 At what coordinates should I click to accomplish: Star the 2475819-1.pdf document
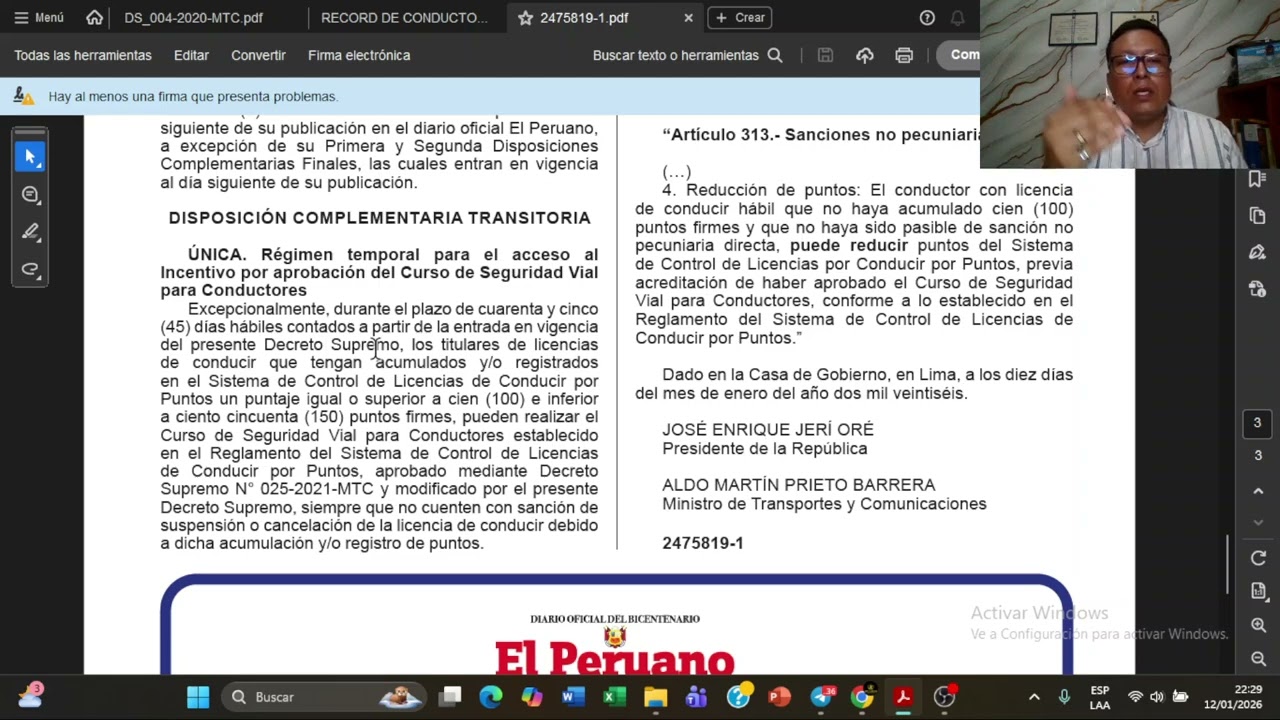[x=525, y=18]
